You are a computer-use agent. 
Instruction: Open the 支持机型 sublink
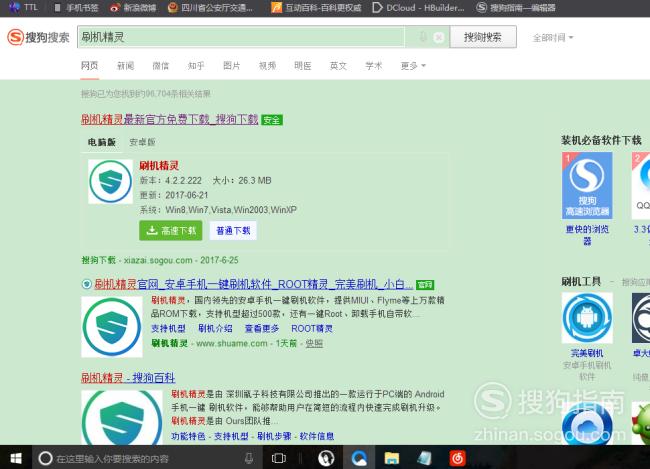tap(168, 328)
